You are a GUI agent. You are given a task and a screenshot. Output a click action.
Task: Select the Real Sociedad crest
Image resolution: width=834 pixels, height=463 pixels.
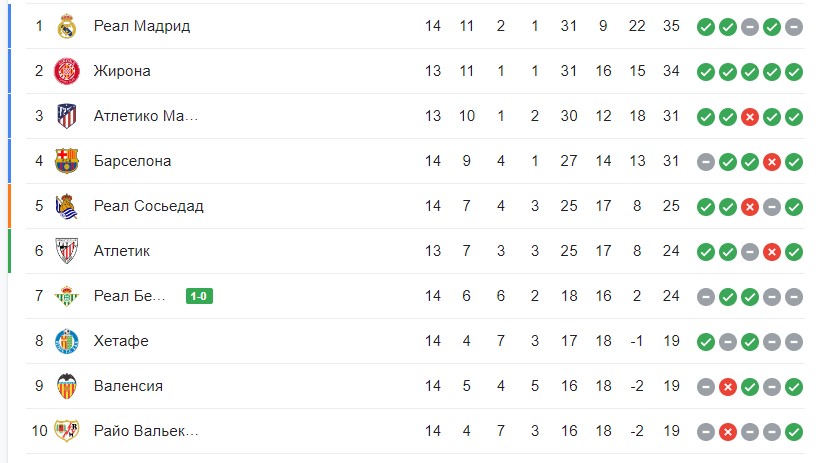[x=66, y=206]
